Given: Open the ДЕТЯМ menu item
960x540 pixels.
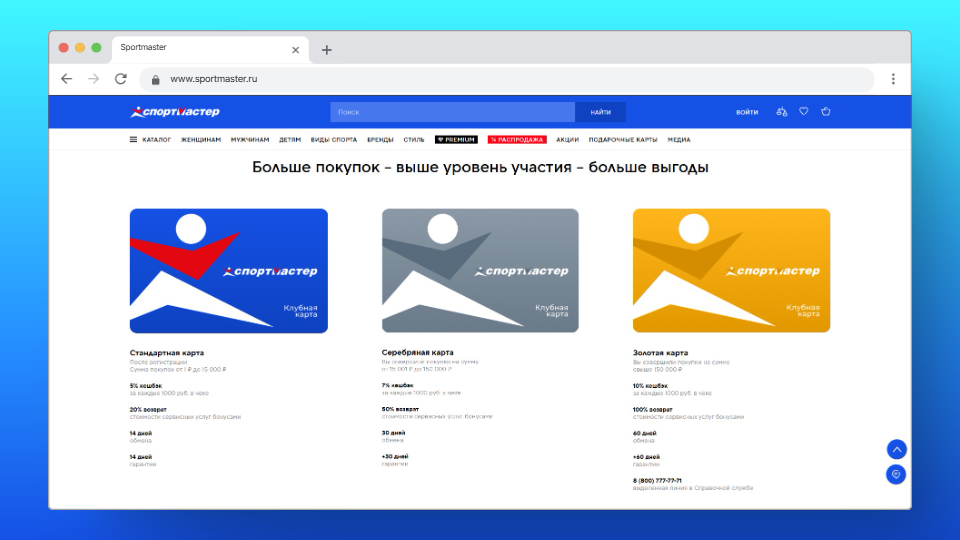Looking at the screenshot, I should pyautogui.click(x=290, y=140).
